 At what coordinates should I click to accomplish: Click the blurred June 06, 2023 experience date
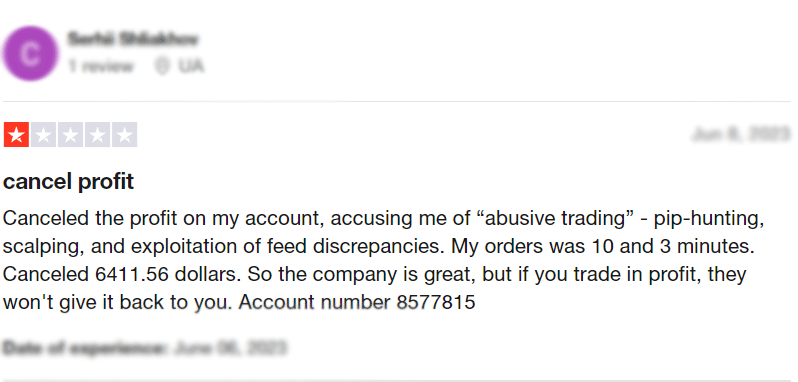pos(230,348)
